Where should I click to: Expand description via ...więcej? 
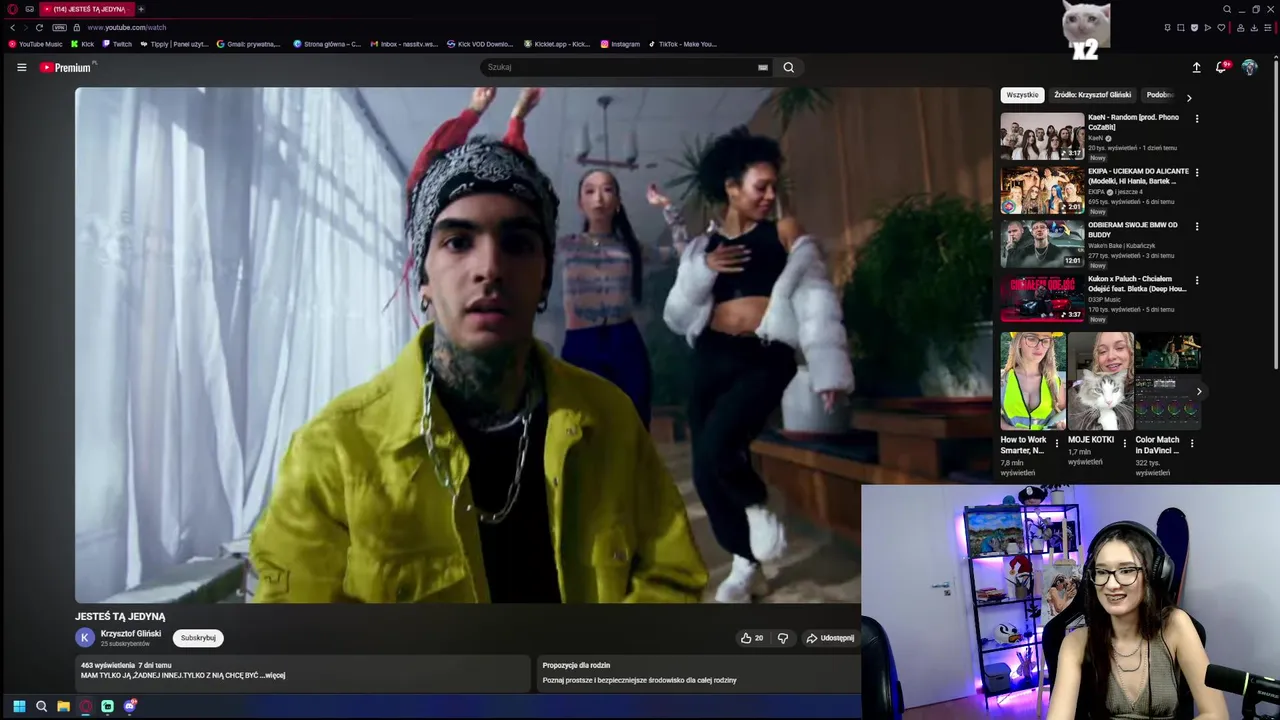(273, 675)
